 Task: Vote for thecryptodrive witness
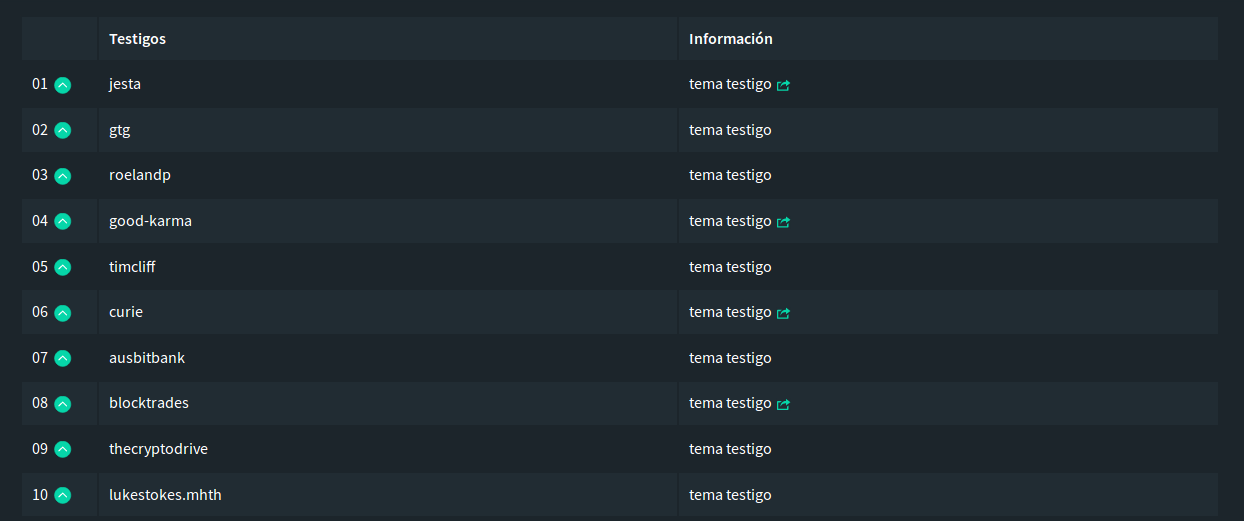click(63, 449)
